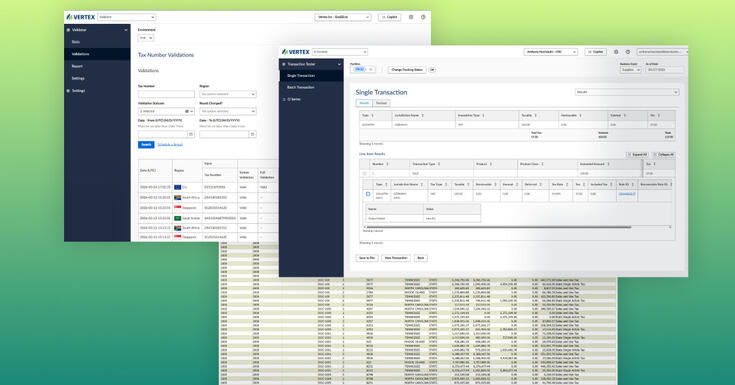
Task: Click the Date To input field
Action: (224, 134)
